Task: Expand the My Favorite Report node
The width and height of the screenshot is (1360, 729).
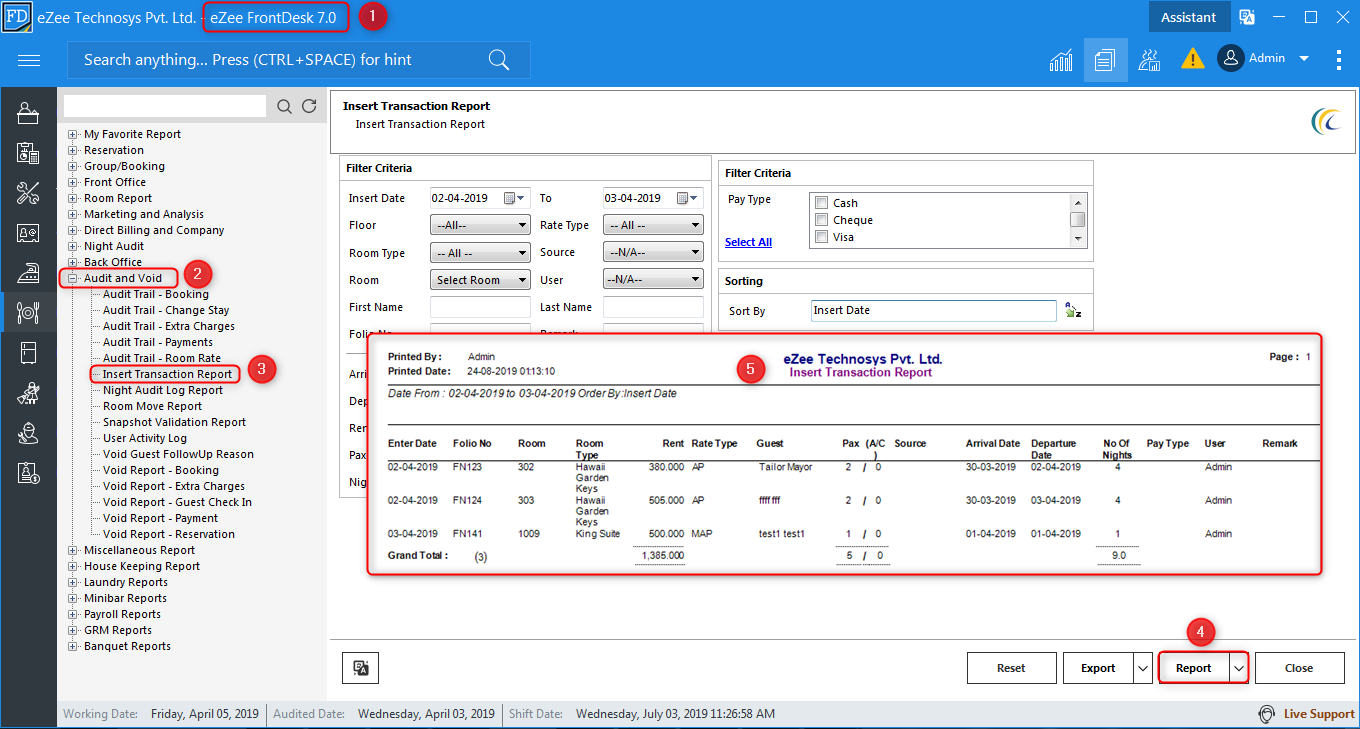Action: click(x=72, y=134)
